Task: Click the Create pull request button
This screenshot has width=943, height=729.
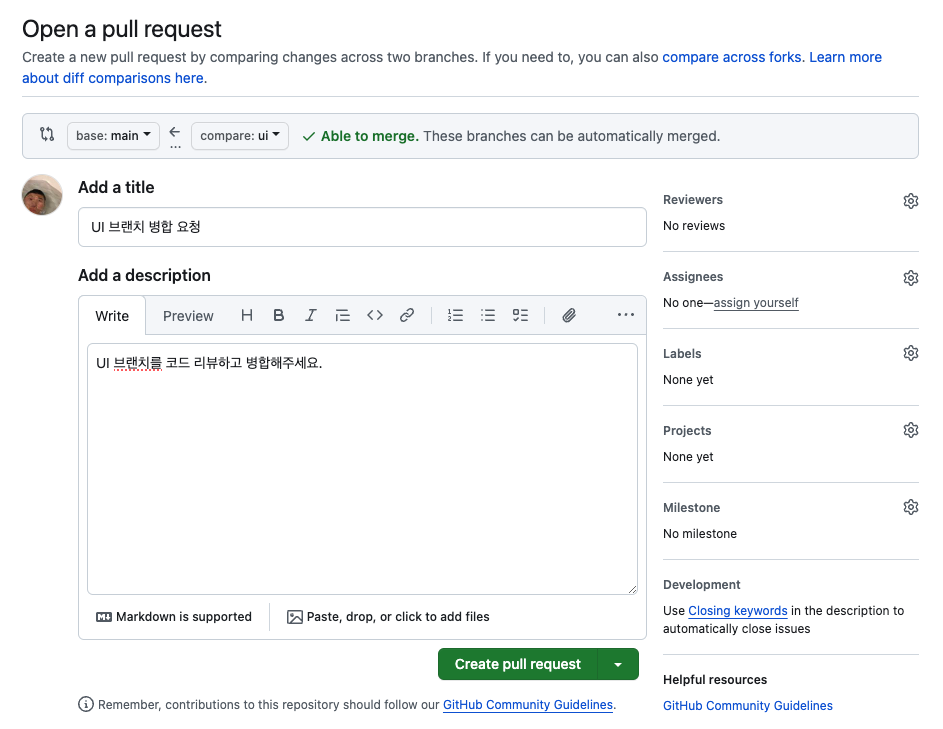Action: coord(518,664)
